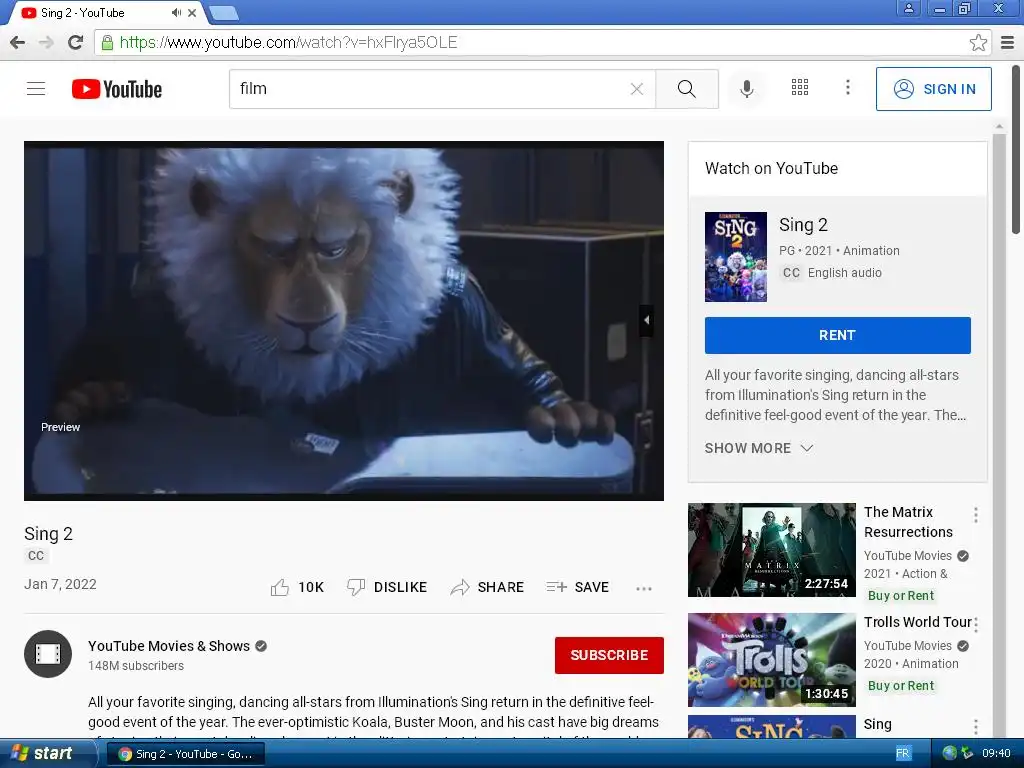The image size is (1024, 768).
Task: Focus the YouTube search field
Action: 431,89
